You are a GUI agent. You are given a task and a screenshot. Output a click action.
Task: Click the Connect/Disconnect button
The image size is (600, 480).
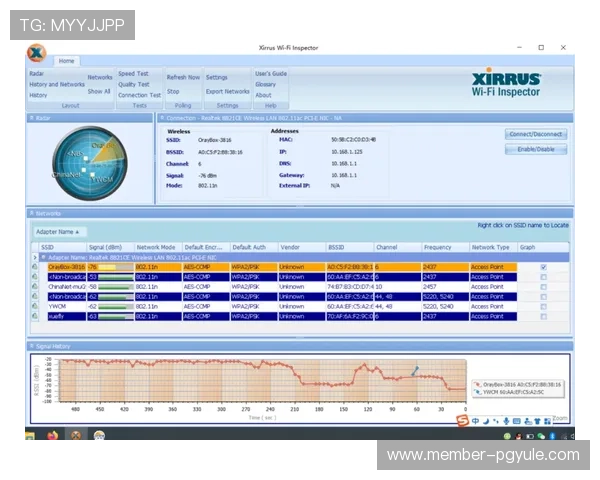[536, 134]
